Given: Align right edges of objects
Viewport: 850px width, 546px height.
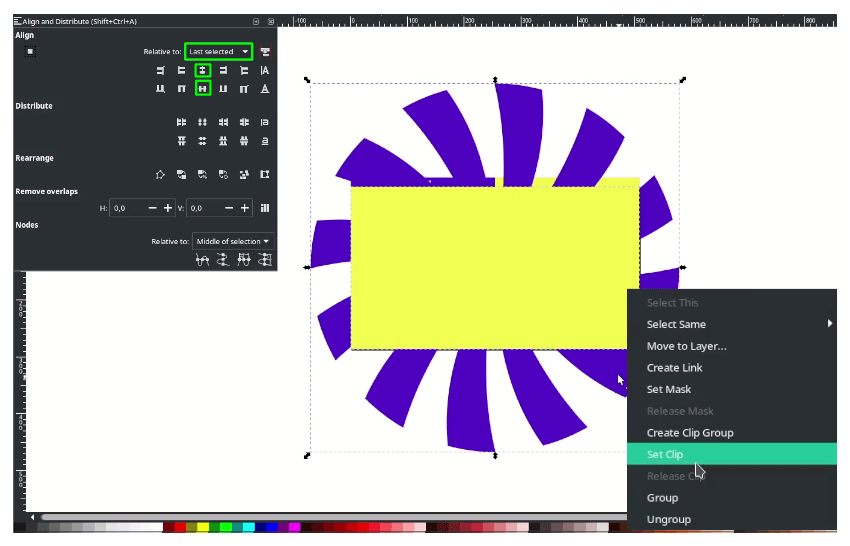Looking at the screenshot, I should point(223,70).
